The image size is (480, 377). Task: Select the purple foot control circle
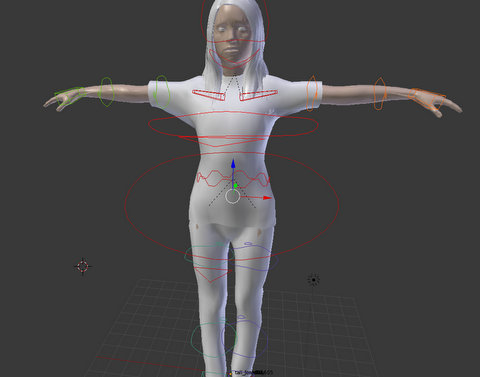[245, 339]
